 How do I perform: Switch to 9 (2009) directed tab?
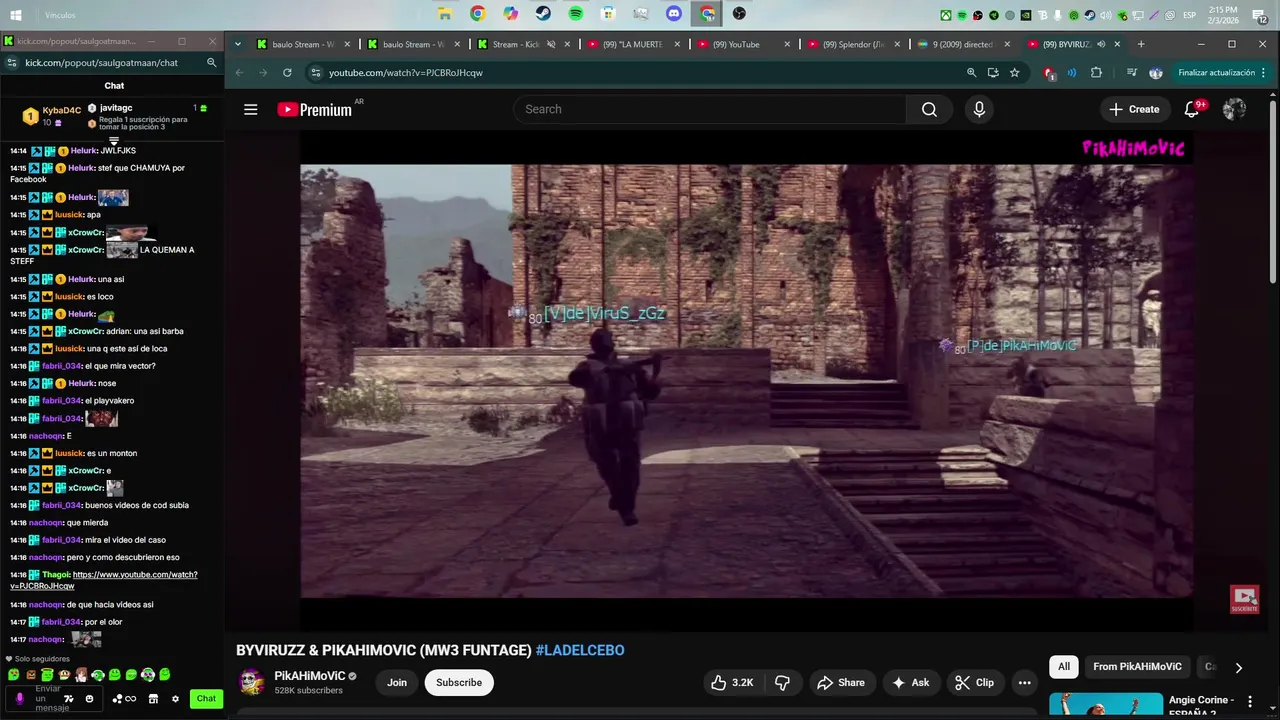coord(964,45)
